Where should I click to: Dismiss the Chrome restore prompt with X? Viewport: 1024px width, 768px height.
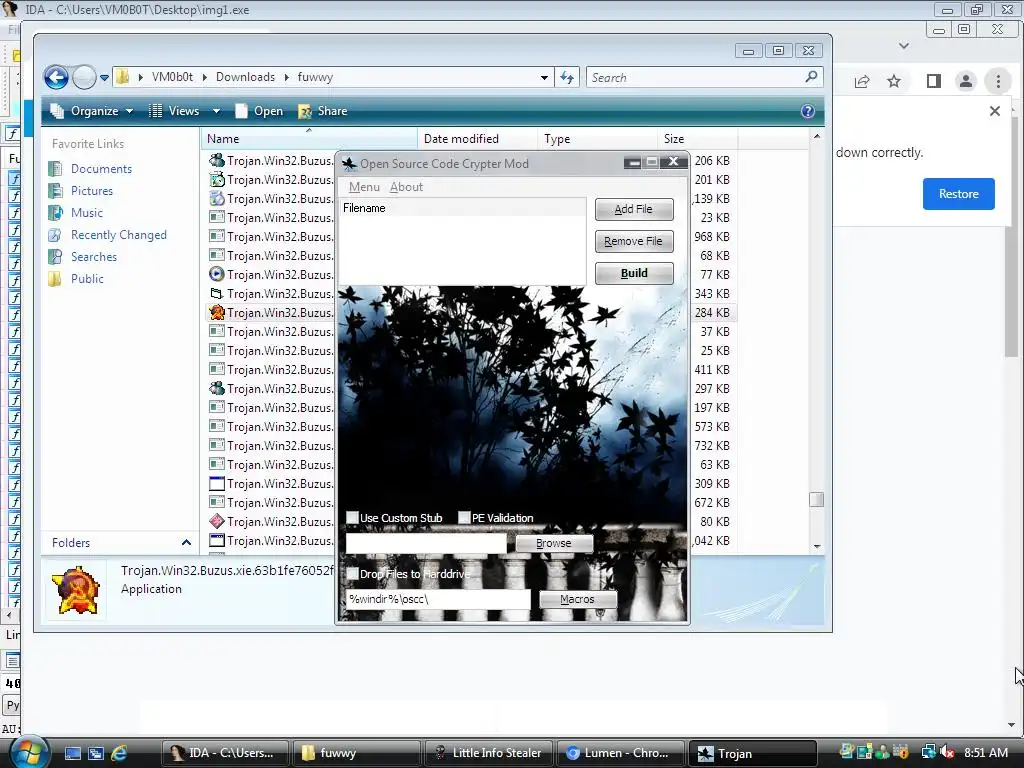995,111
